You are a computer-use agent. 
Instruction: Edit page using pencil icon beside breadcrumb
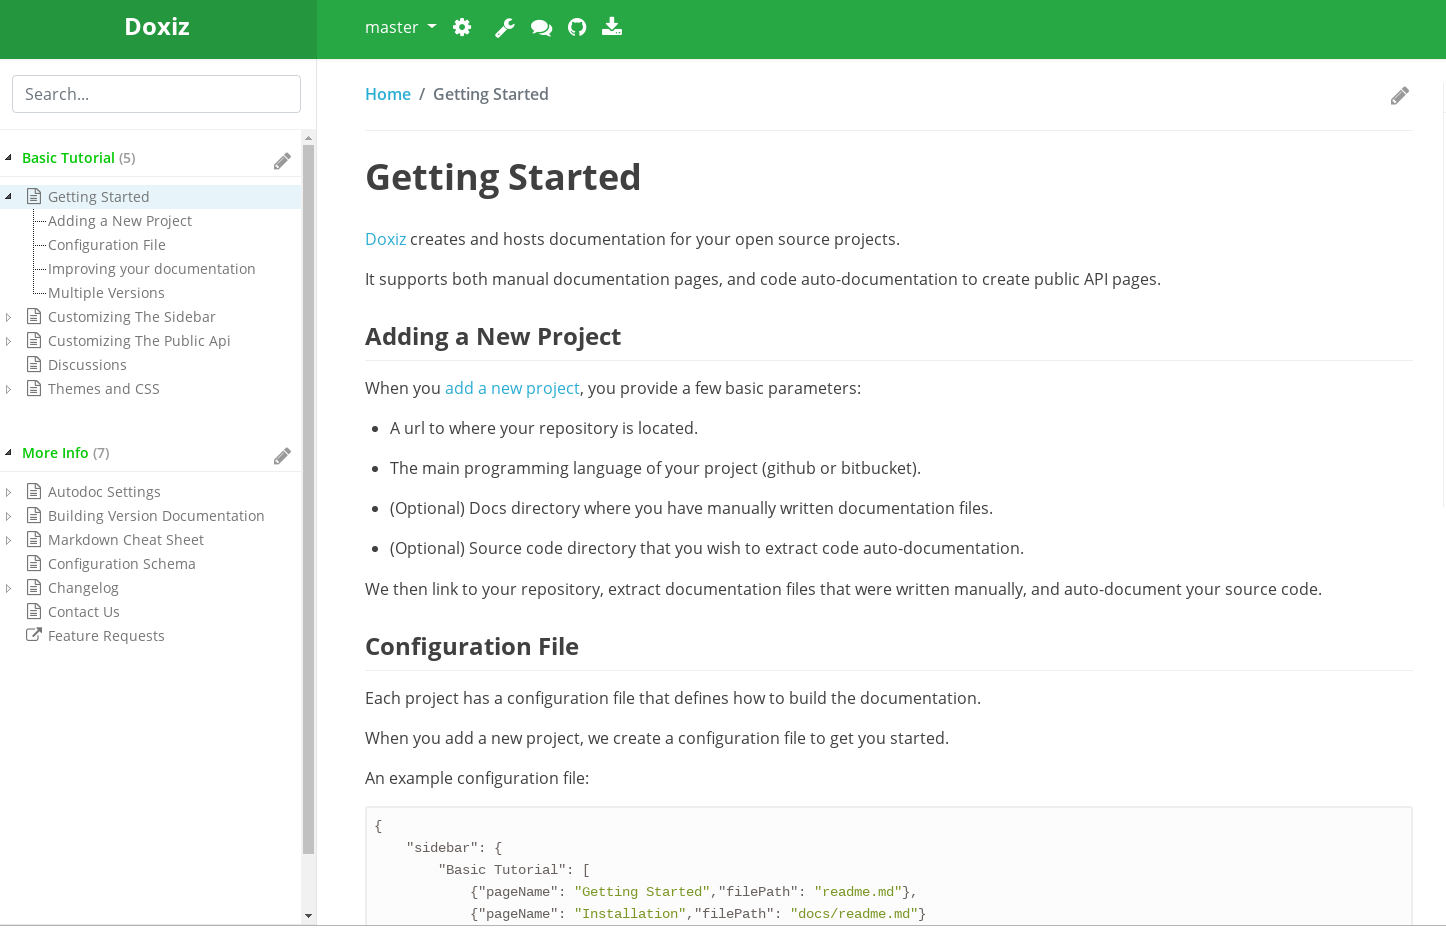click(x=1400, y=95)
